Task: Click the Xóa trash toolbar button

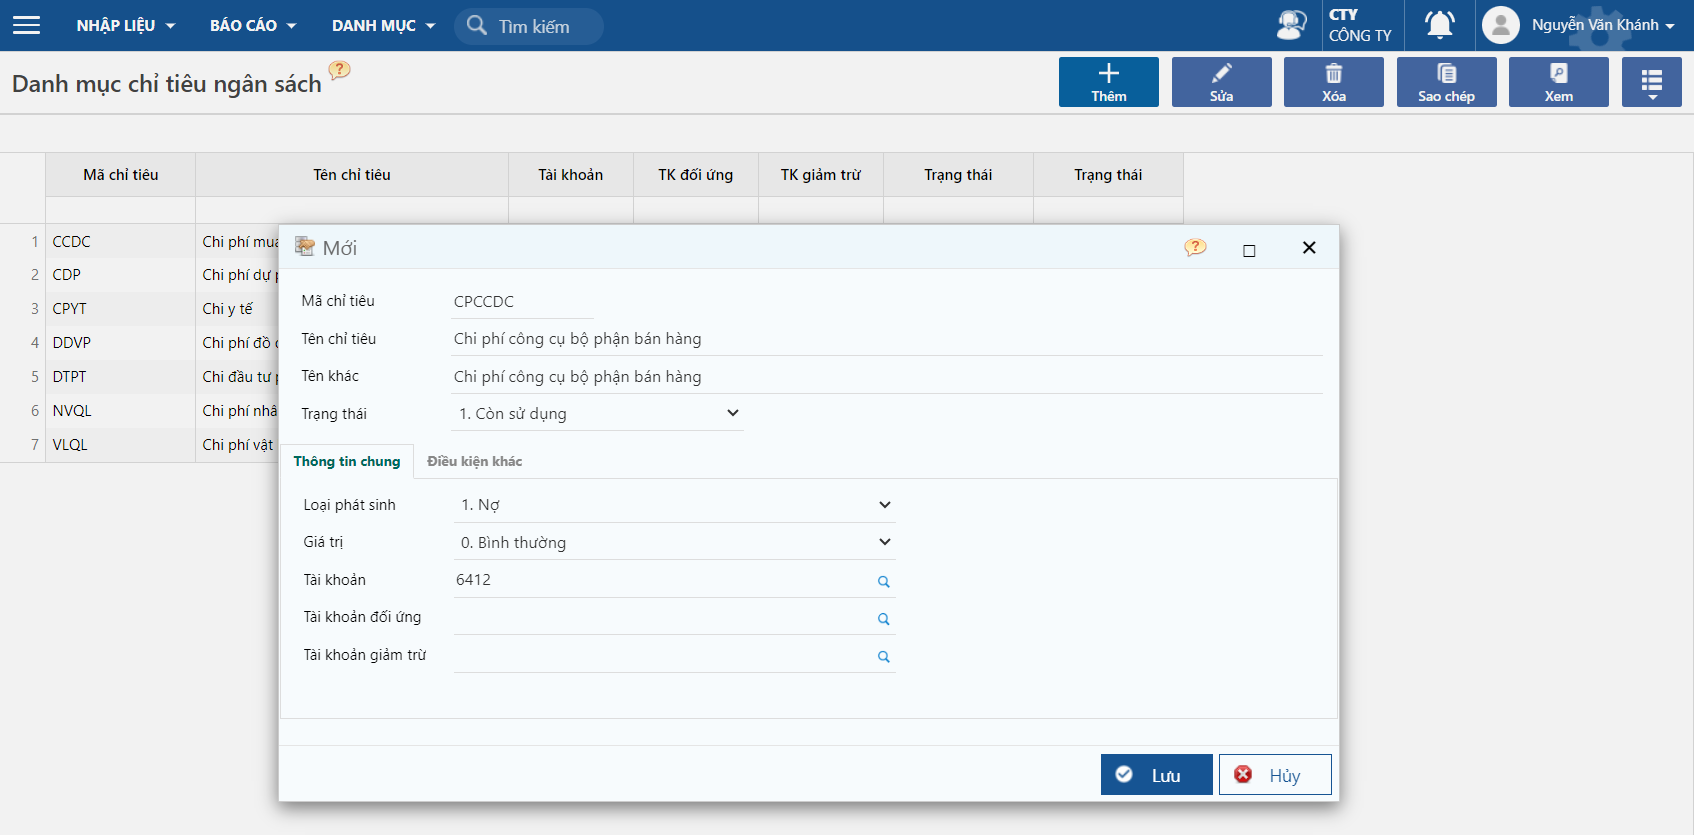Action: [x=1333, y=82]
